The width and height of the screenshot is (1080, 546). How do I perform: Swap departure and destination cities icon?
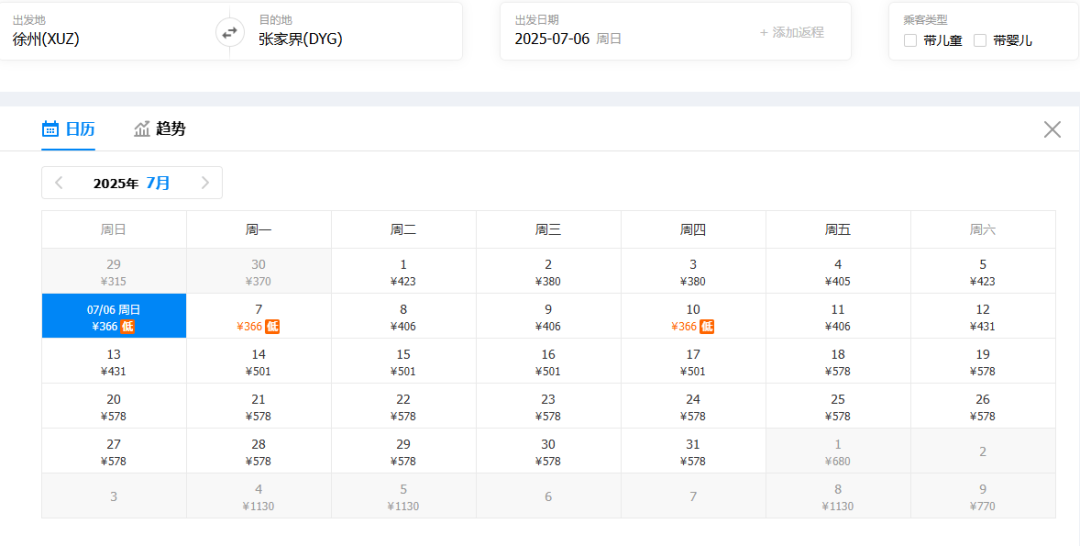[x=229, y=32]
